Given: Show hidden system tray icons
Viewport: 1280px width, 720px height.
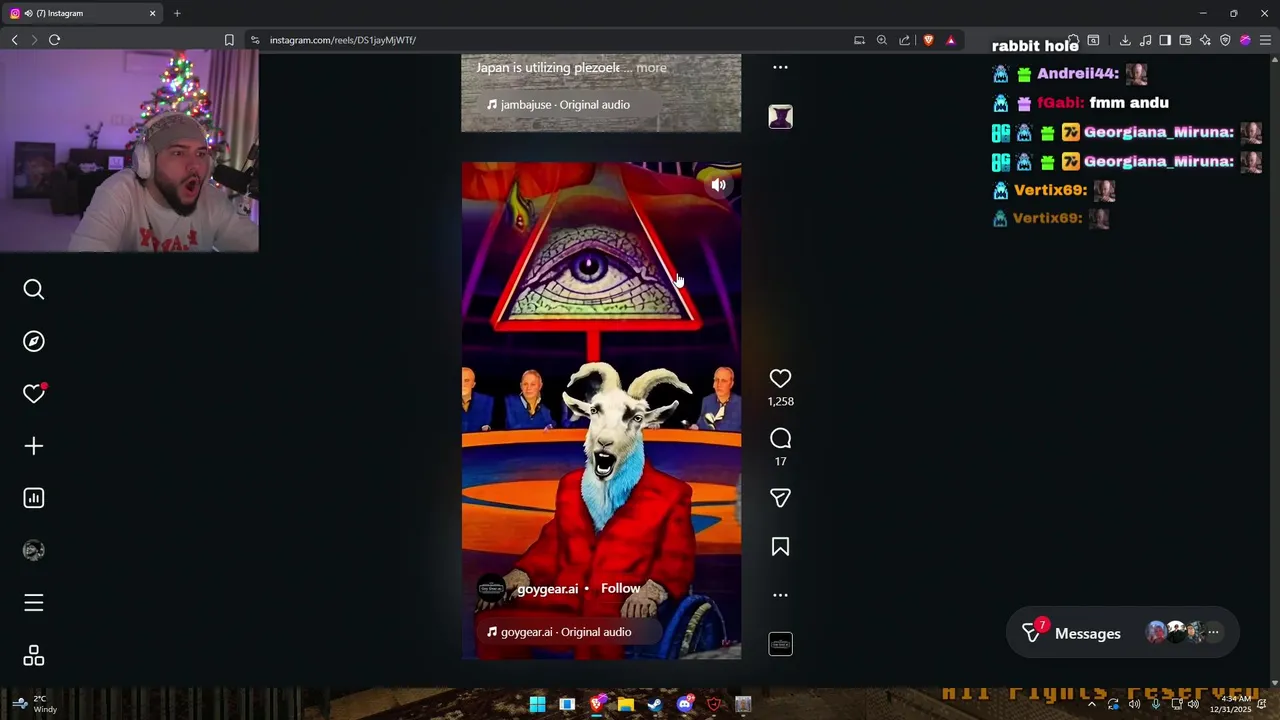Looking at the screenshot, I should point(1092,704).
